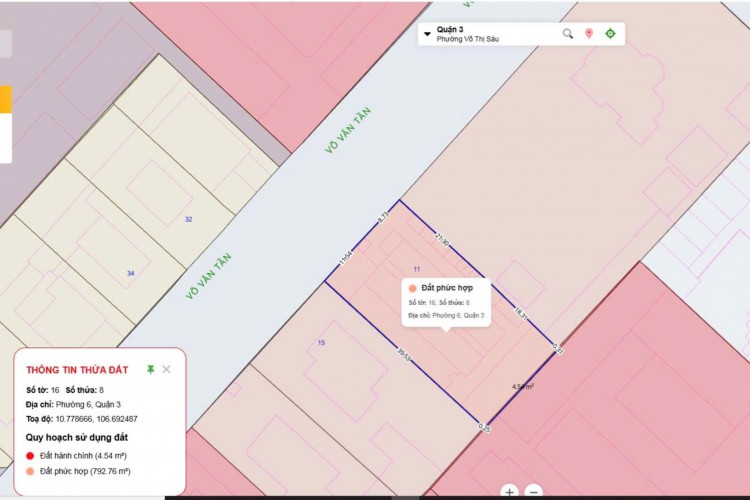Screen dimensions: 750x500
Task: Click parcel label 11 on the map
Action: 416,269
